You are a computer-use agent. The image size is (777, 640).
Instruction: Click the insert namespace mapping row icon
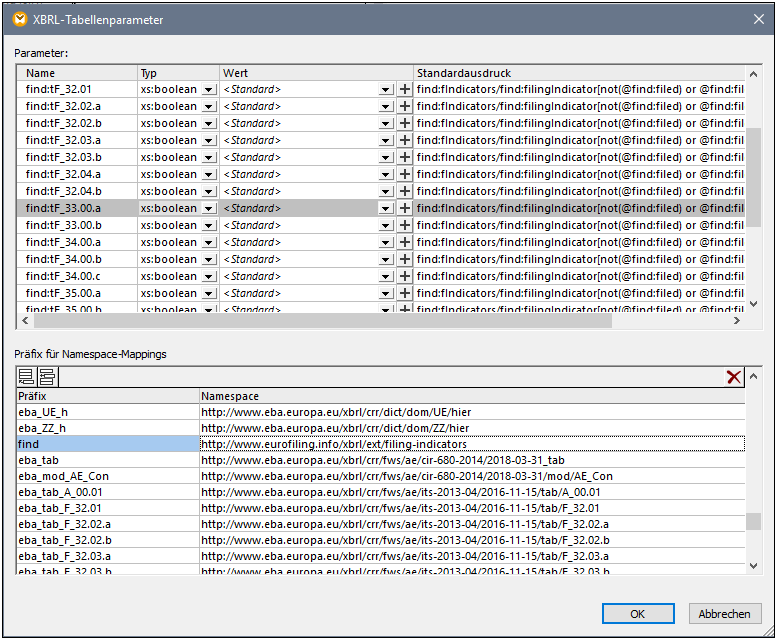(x=47, y=377)
